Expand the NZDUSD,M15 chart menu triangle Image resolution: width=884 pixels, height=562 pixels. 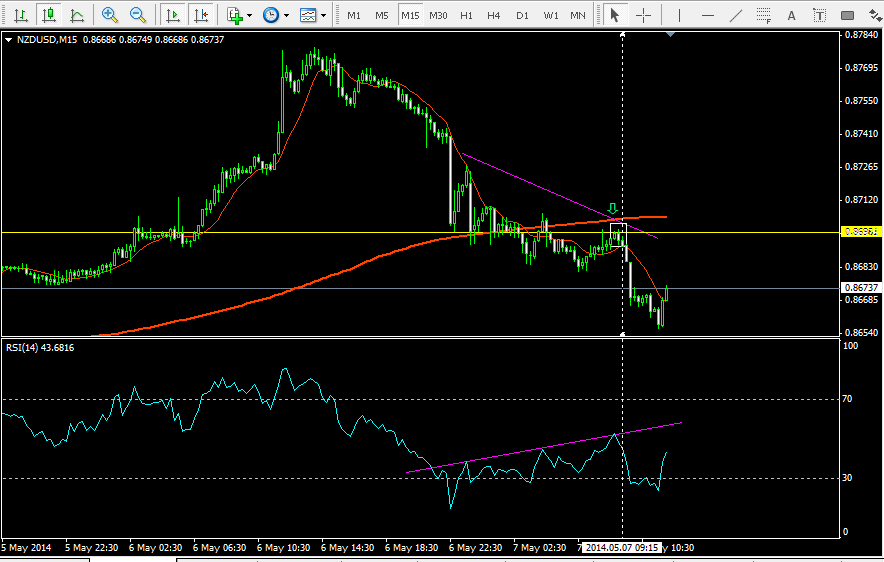(8, 40)
